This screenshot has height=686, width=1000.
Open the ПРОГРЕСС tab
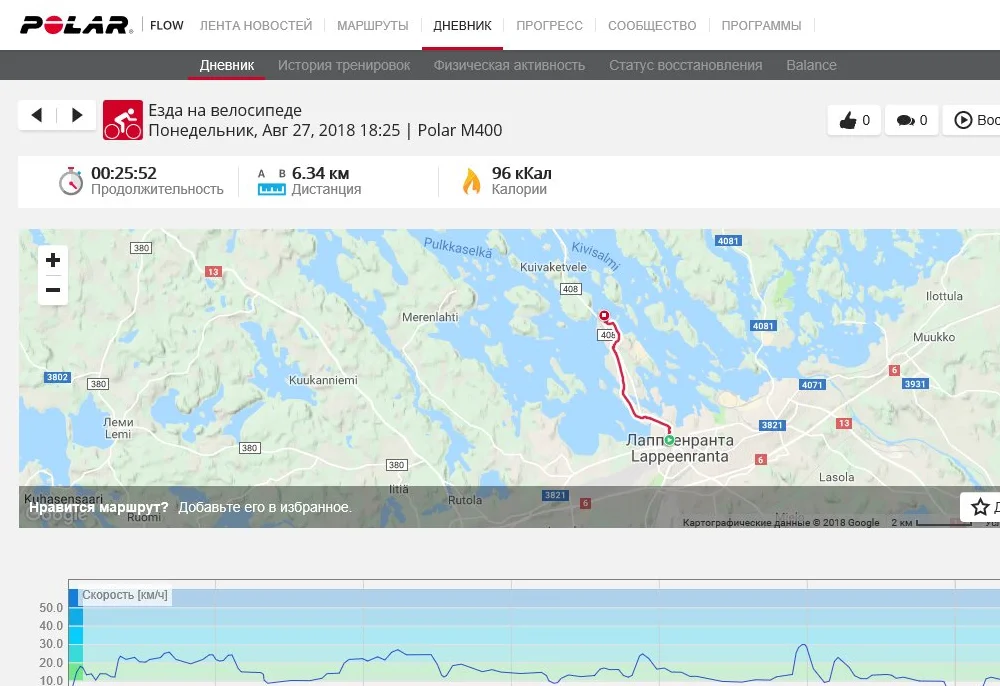pos(549,26)
